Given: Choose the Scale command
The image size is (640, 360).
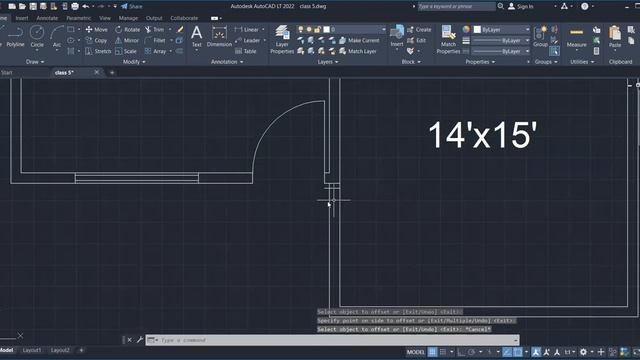Looking at the screenshot, I should tap(126, 51).
